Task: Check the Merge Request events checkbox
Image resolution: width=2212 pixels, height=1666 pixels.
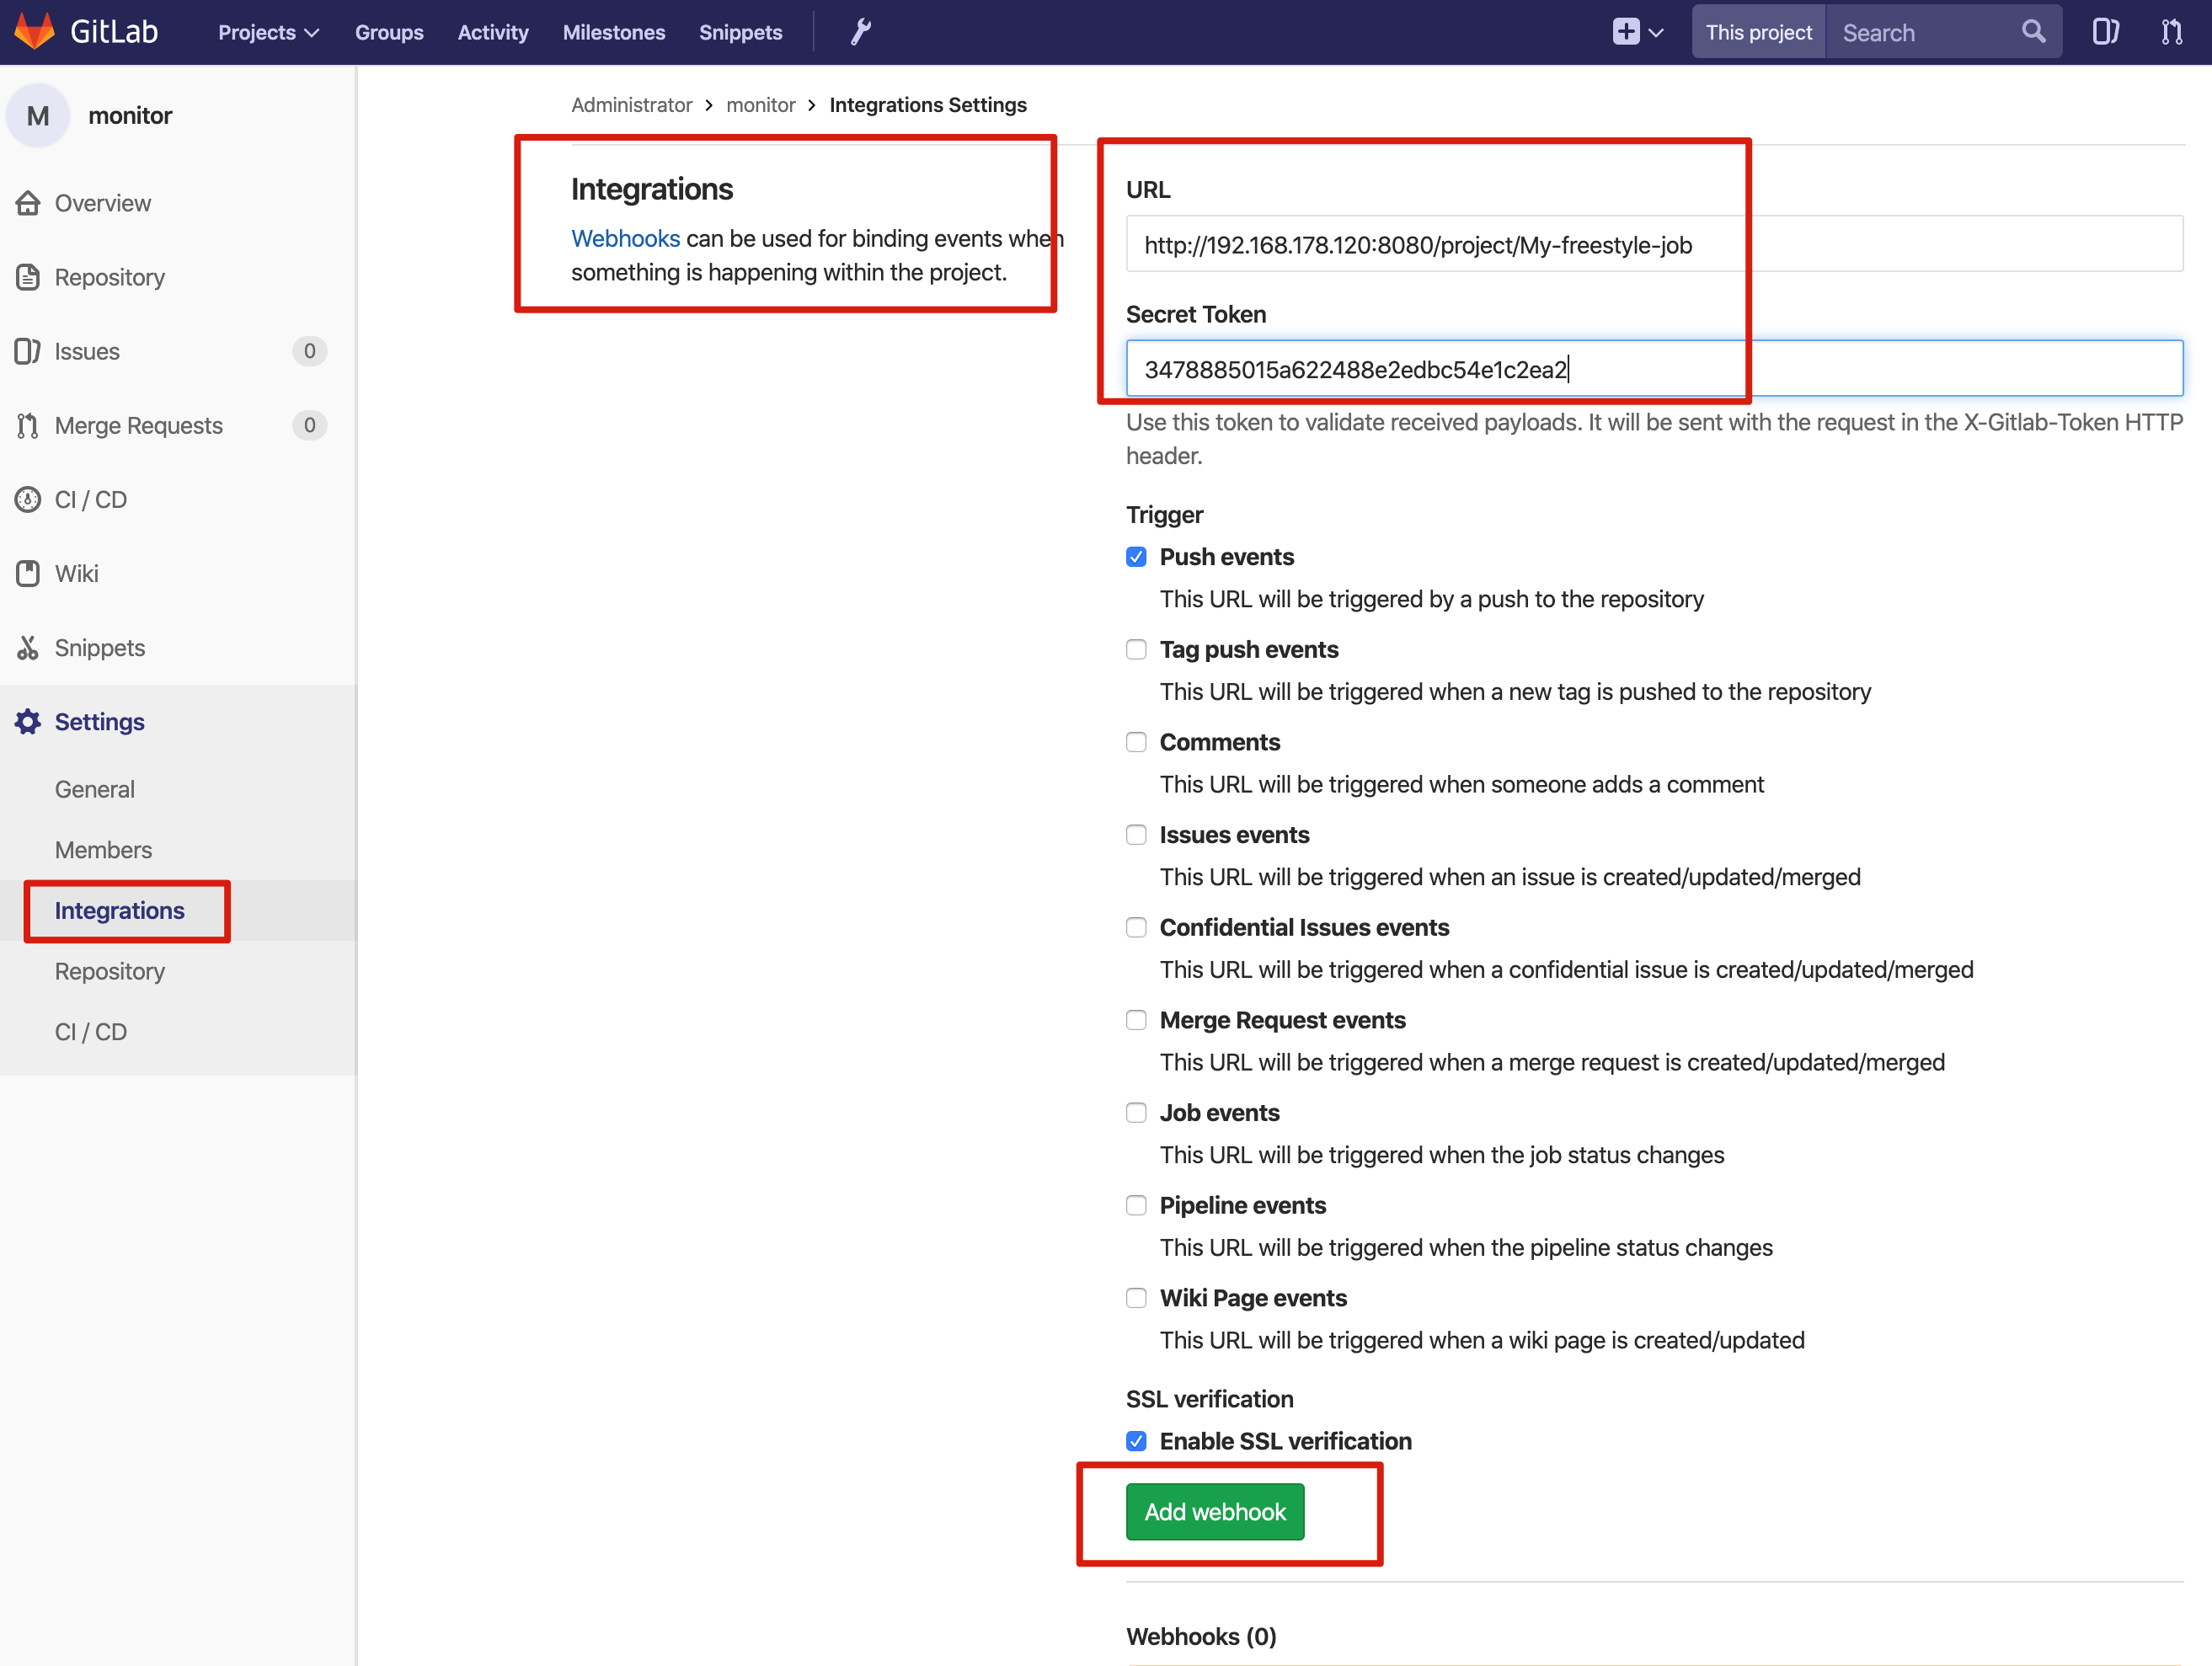Action: (1136, 1020)
